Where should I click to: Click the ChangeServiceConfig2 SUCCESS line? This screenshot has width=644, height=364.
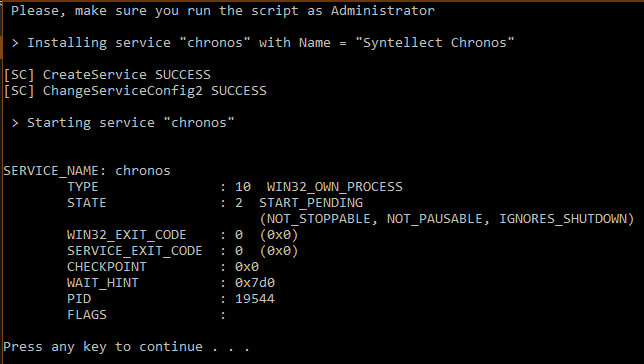click(x=135, y=91)
